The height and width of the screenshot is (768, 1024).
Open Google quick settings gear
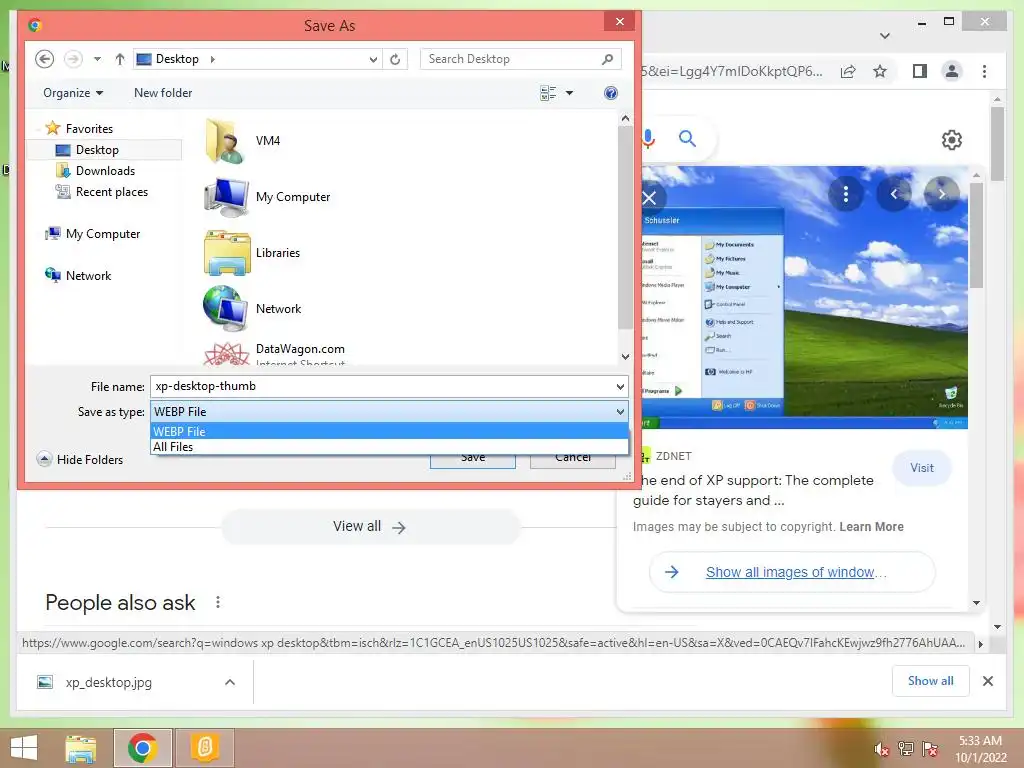(952, 140)
